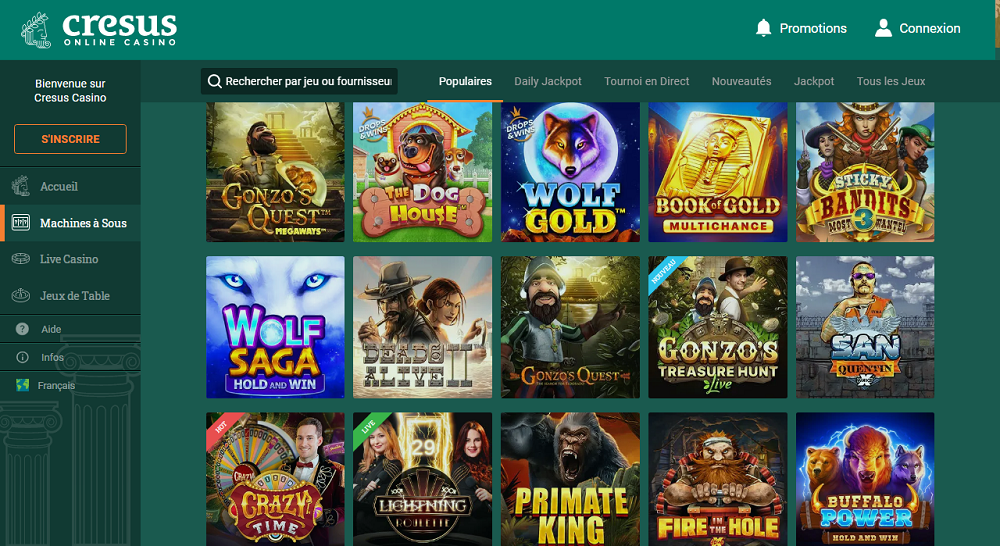Open Gonzo's Quest game tile
This screenshot has width=1000, height=546.
[570, 327]
